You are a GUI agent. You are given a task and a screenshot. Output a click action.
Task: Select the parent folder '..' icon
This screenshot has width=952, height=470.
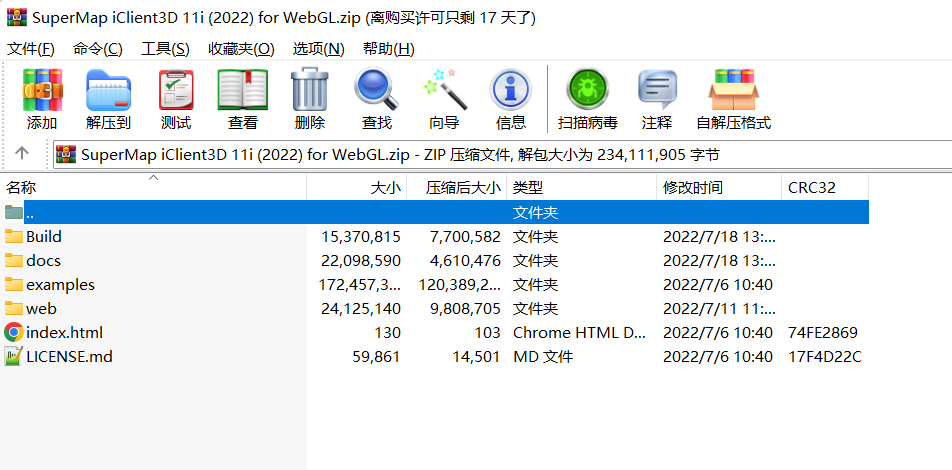coord(13,213)
